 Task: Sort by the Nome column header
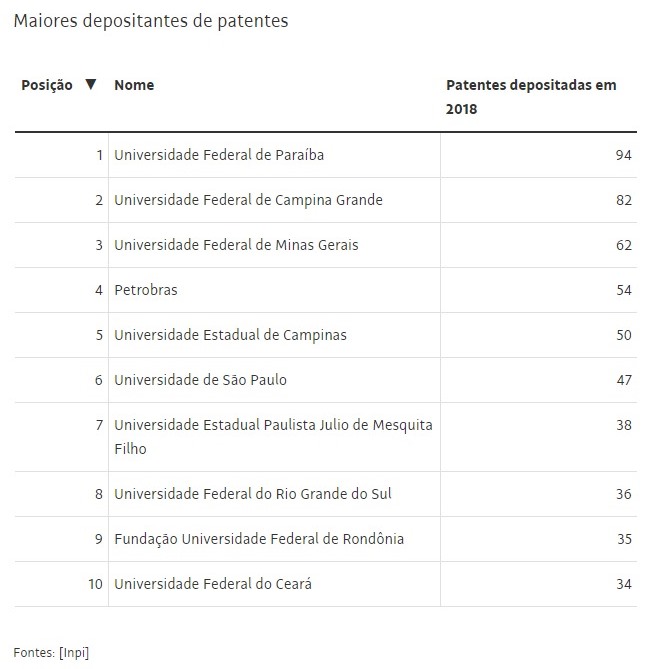pyautogui.click(x=134, y=85)
